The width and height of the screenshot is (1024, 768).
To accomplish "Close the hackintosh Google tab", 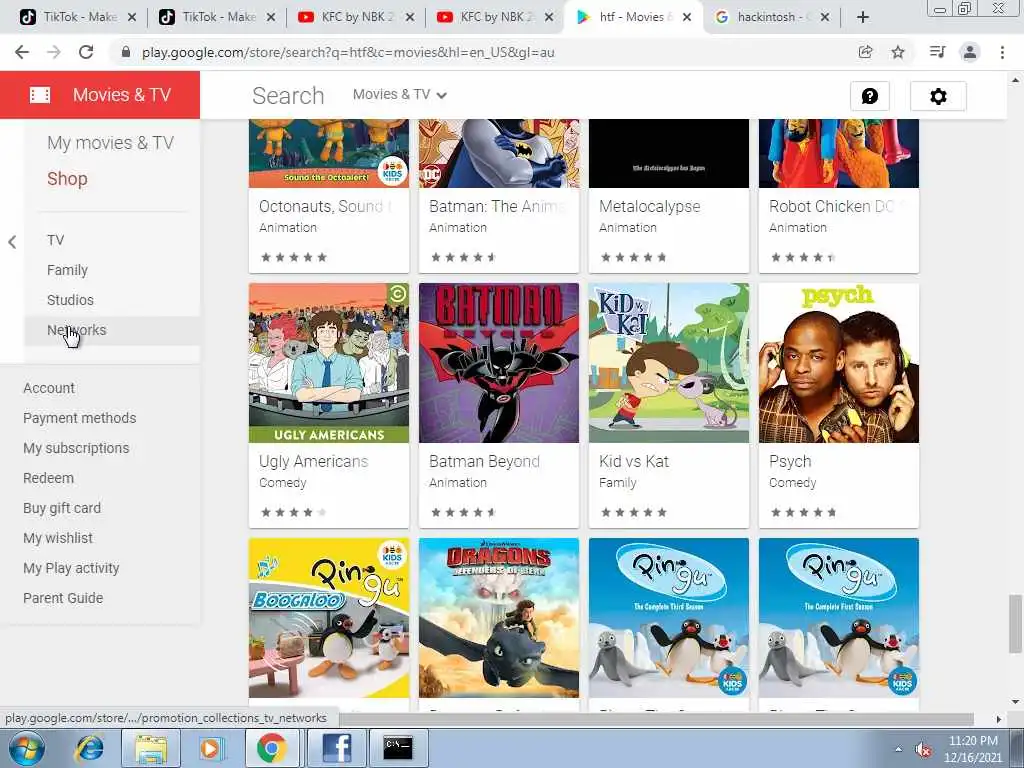I will (825, 18).
